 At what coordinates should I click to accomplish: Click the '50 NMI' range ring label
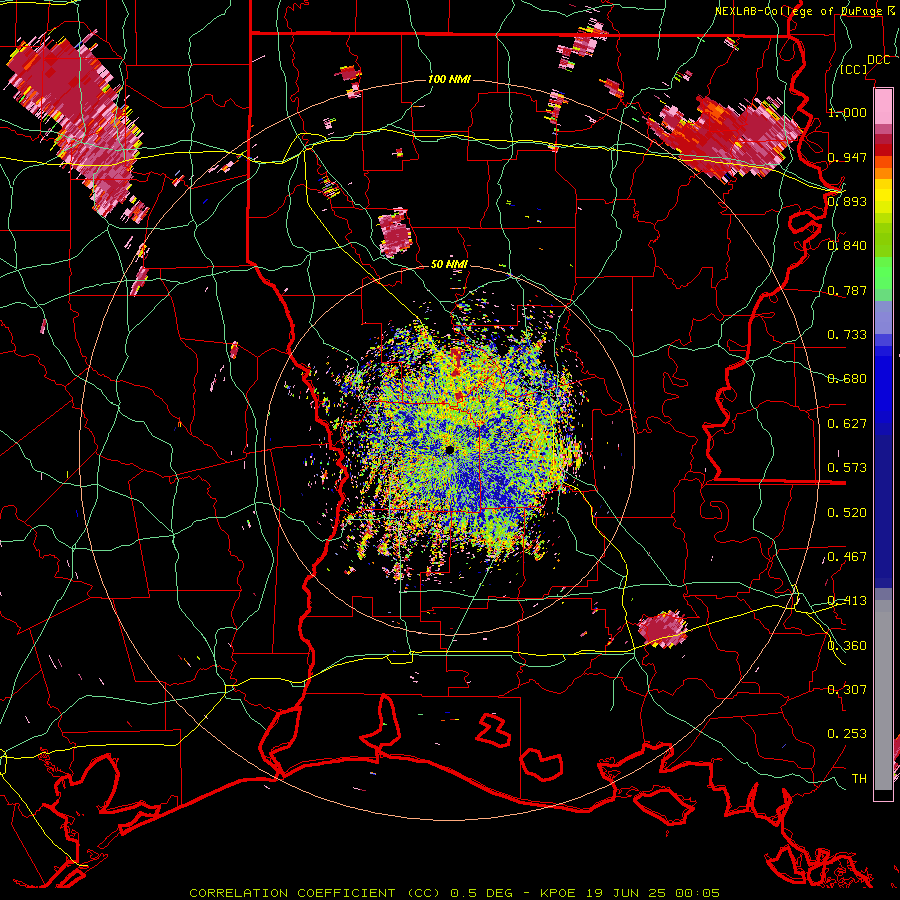[449, 264]
